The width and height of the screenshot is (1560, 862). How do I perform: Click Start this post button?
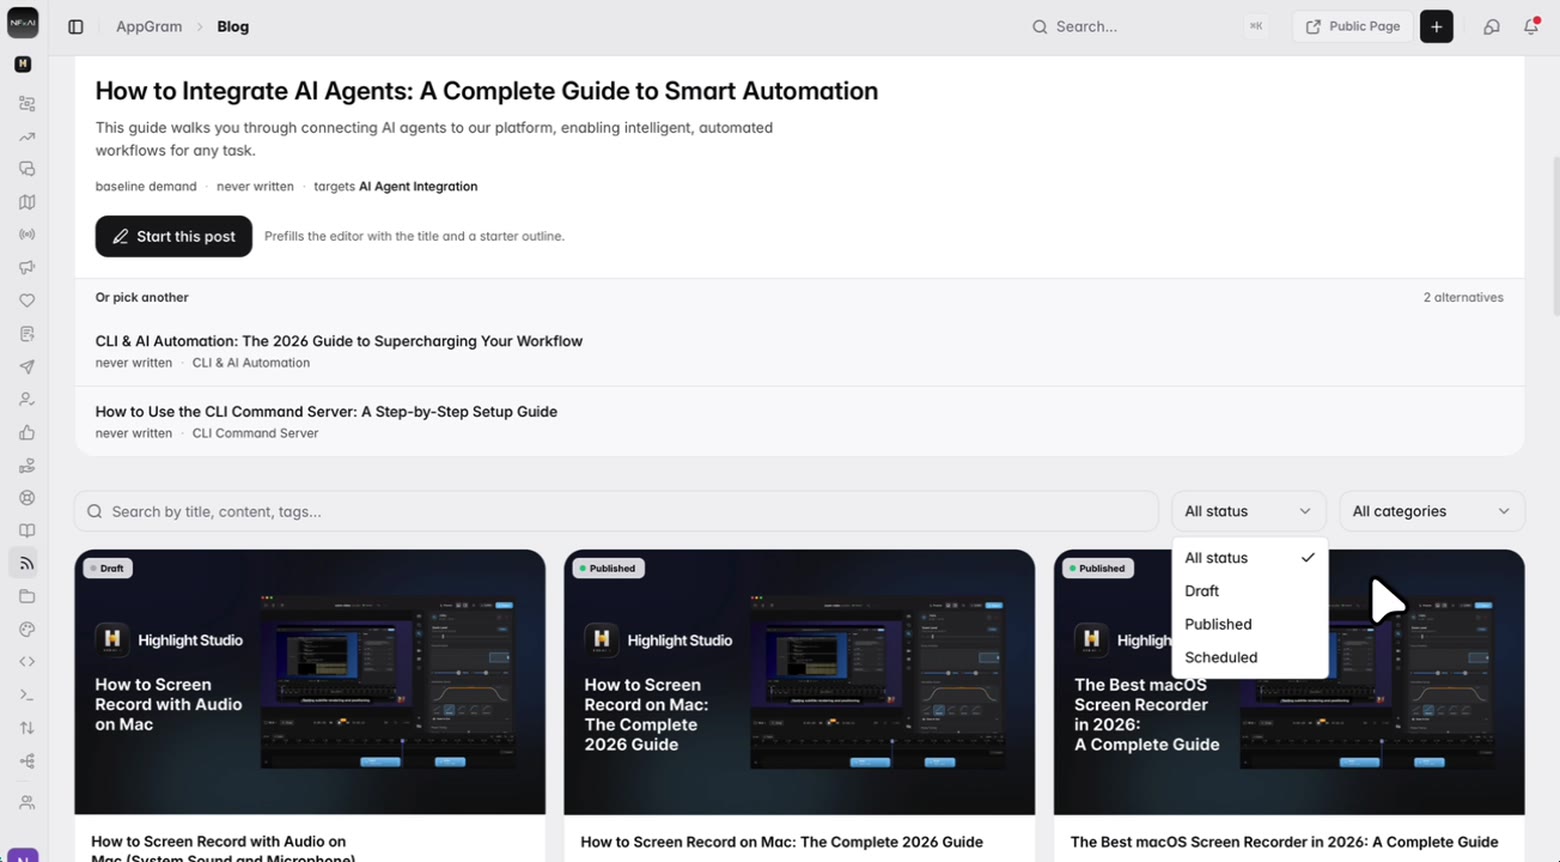[174, 236]
